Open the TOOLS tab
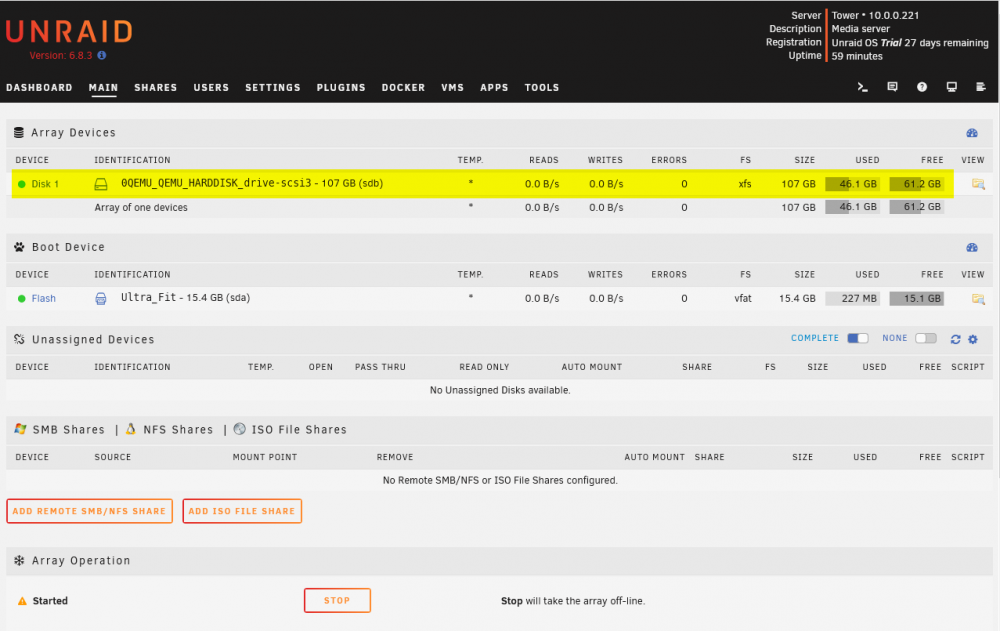This screenshot has height=631, width=1000. 542,87
